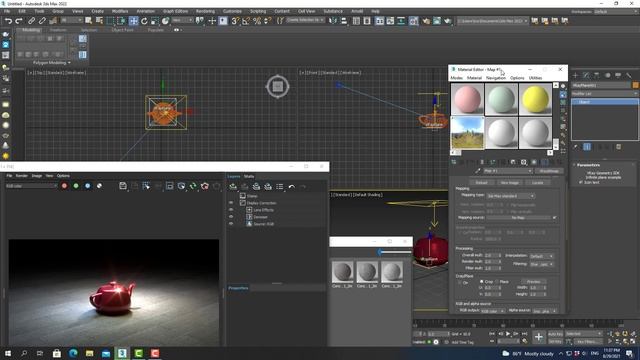This screenshot has height=360, width=640.
Task: Collapse the Parameters rollout
Action: (x=588, y=165)
